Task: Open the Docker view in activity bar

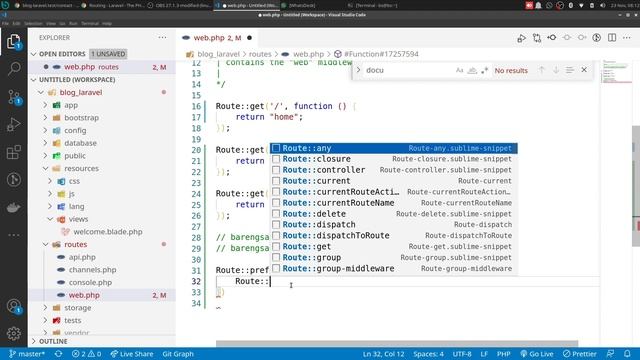Action: tap(13, 207)
